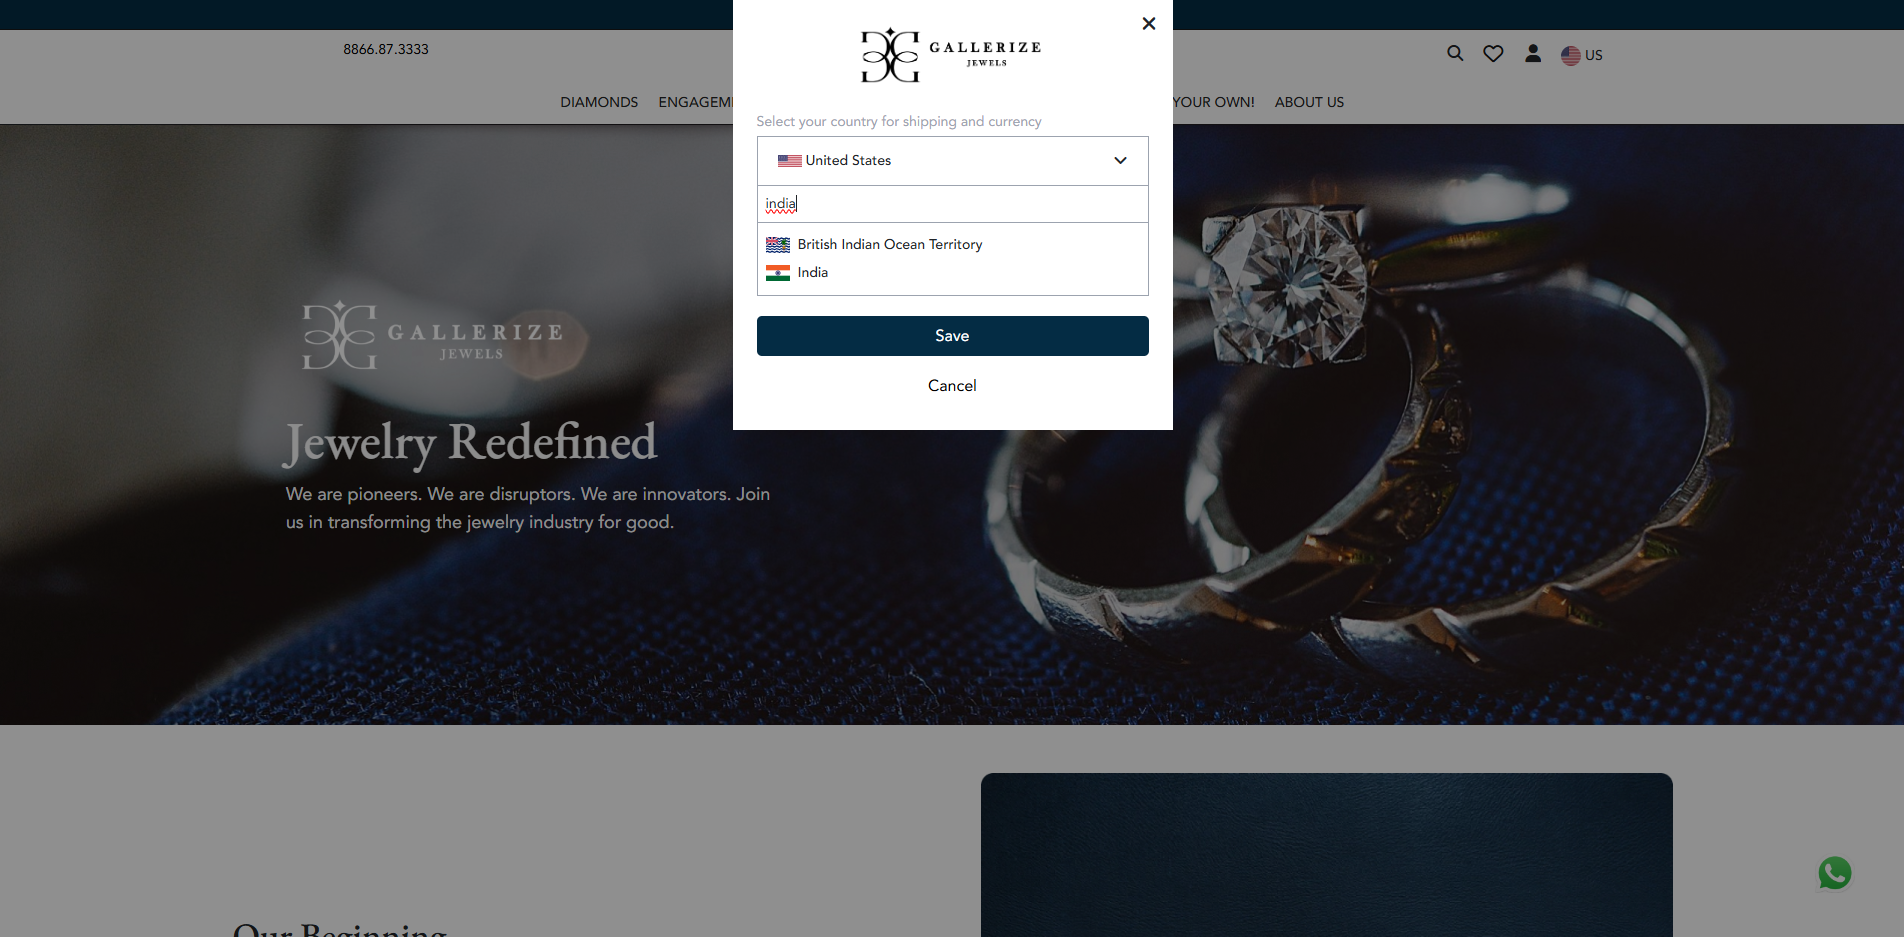Open the wishlist heart icon

tap(1493, 54)
